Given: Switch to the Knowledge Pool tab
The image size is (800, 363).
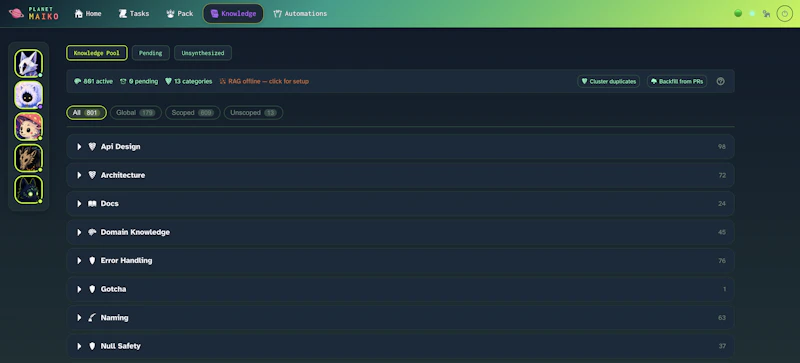Looking at the screenshot, I should [97, 53].
